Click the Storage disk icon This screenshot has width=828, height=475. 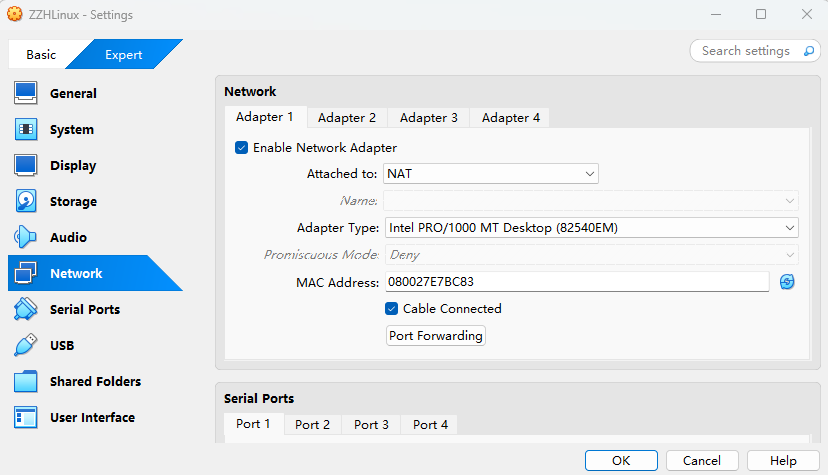[x=26, y=201]
